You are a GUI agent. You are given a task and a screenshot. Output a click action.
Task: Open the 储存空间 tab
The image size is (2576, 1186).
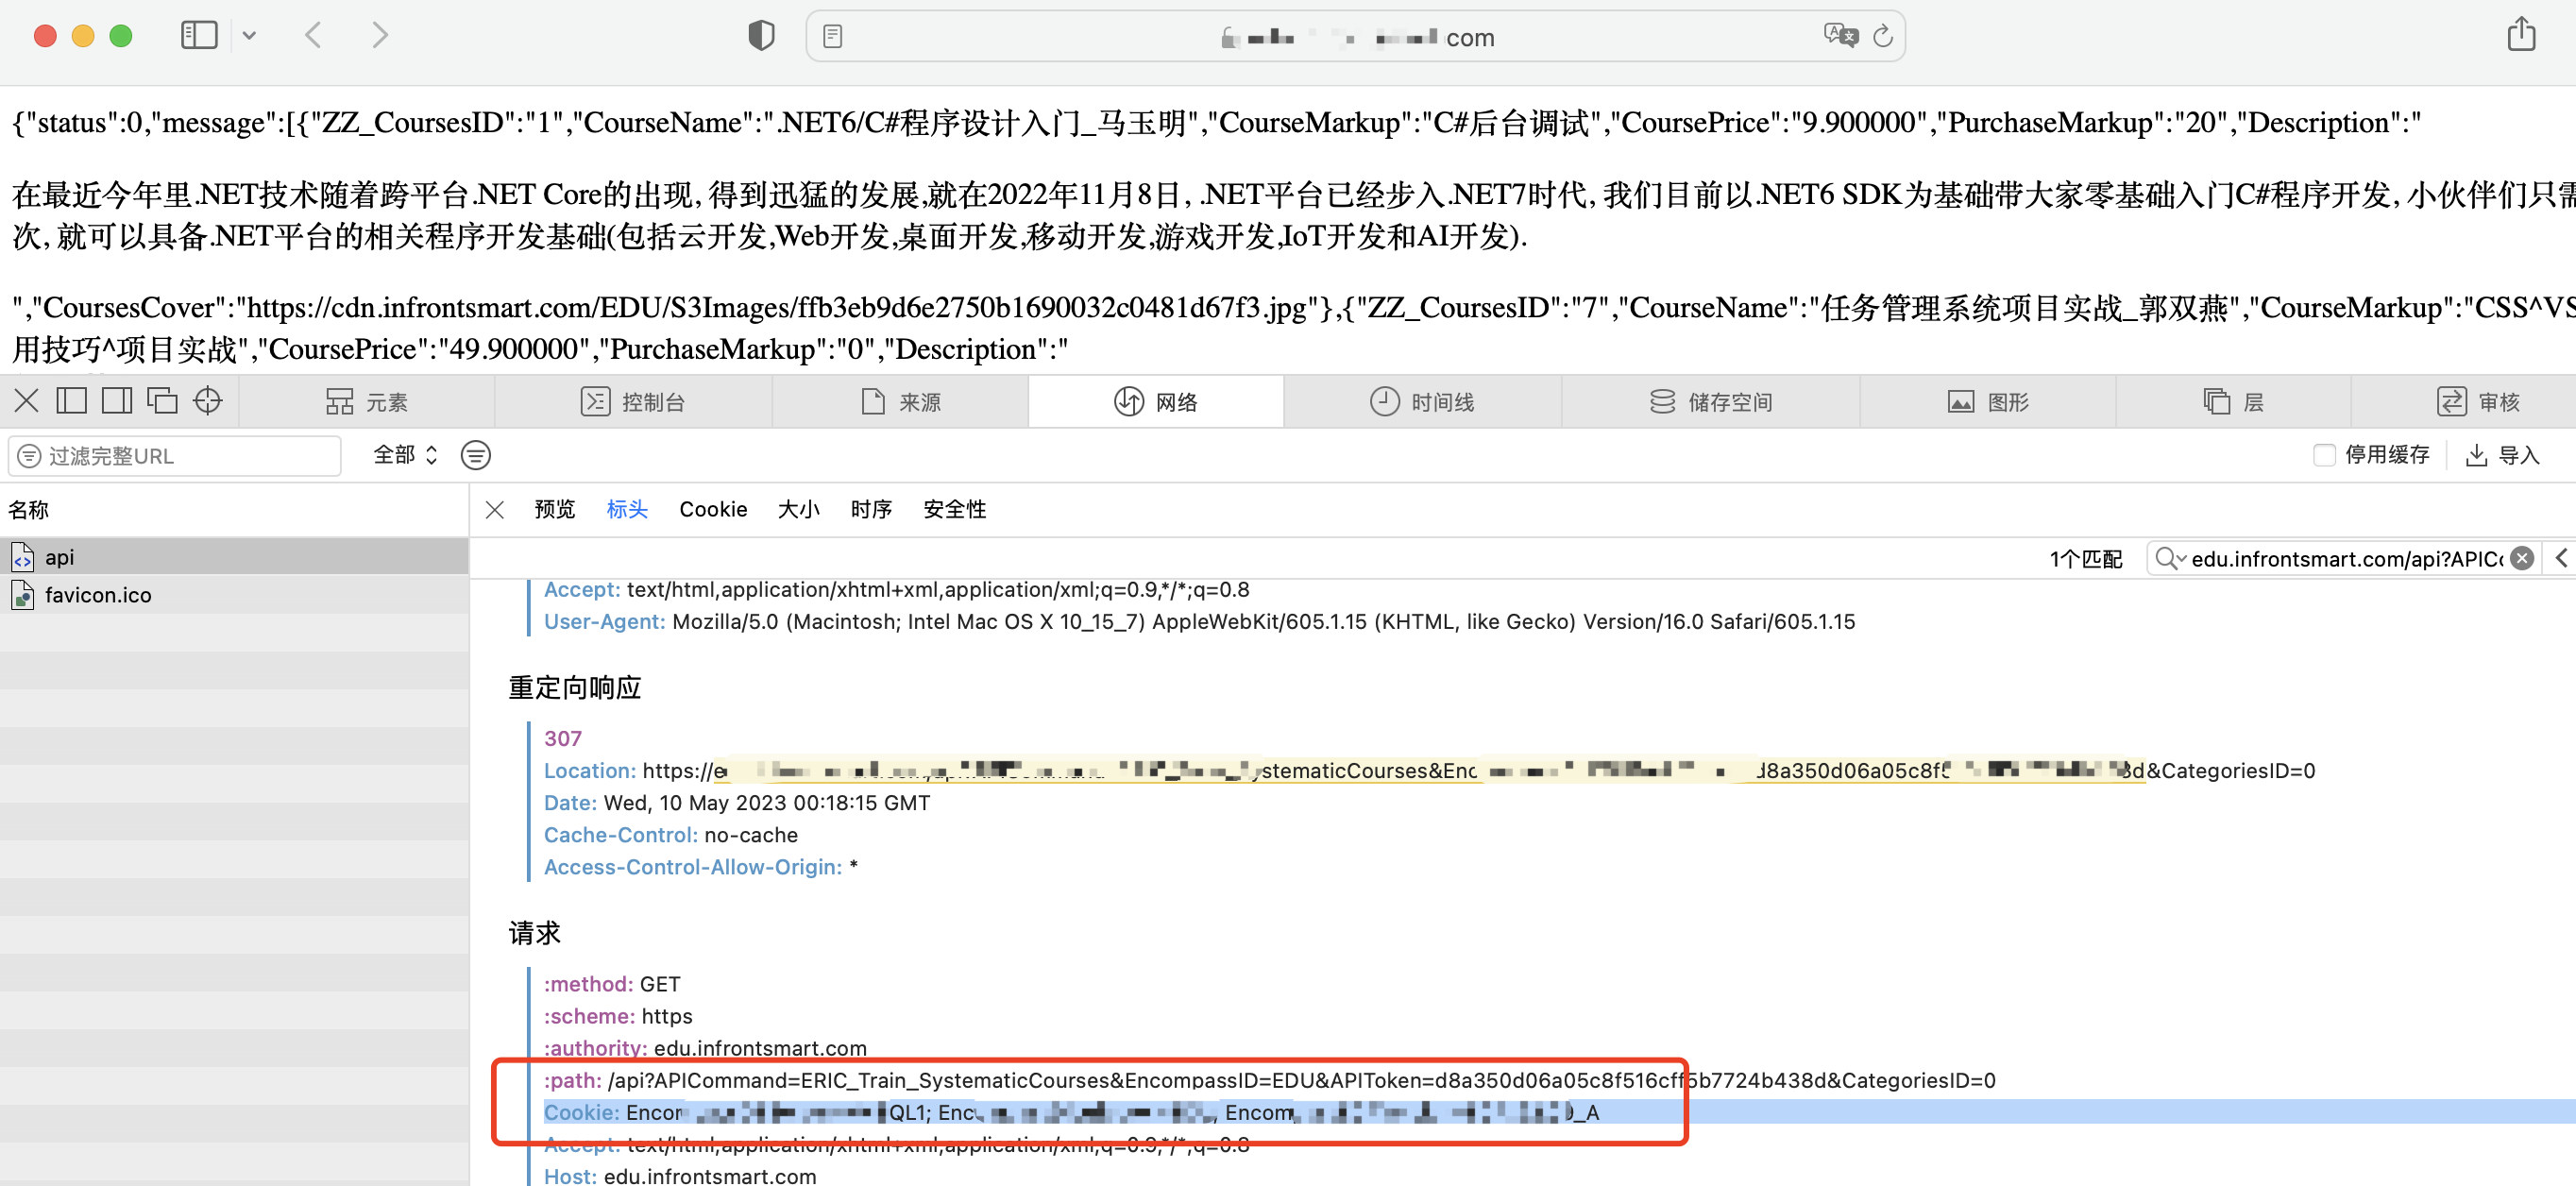(1710, 402)
